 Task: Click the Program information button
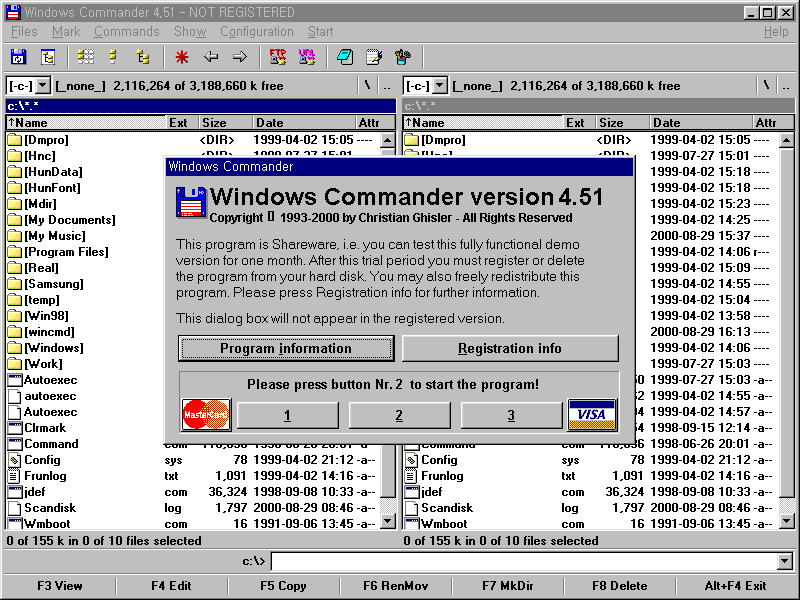point(286,348)
